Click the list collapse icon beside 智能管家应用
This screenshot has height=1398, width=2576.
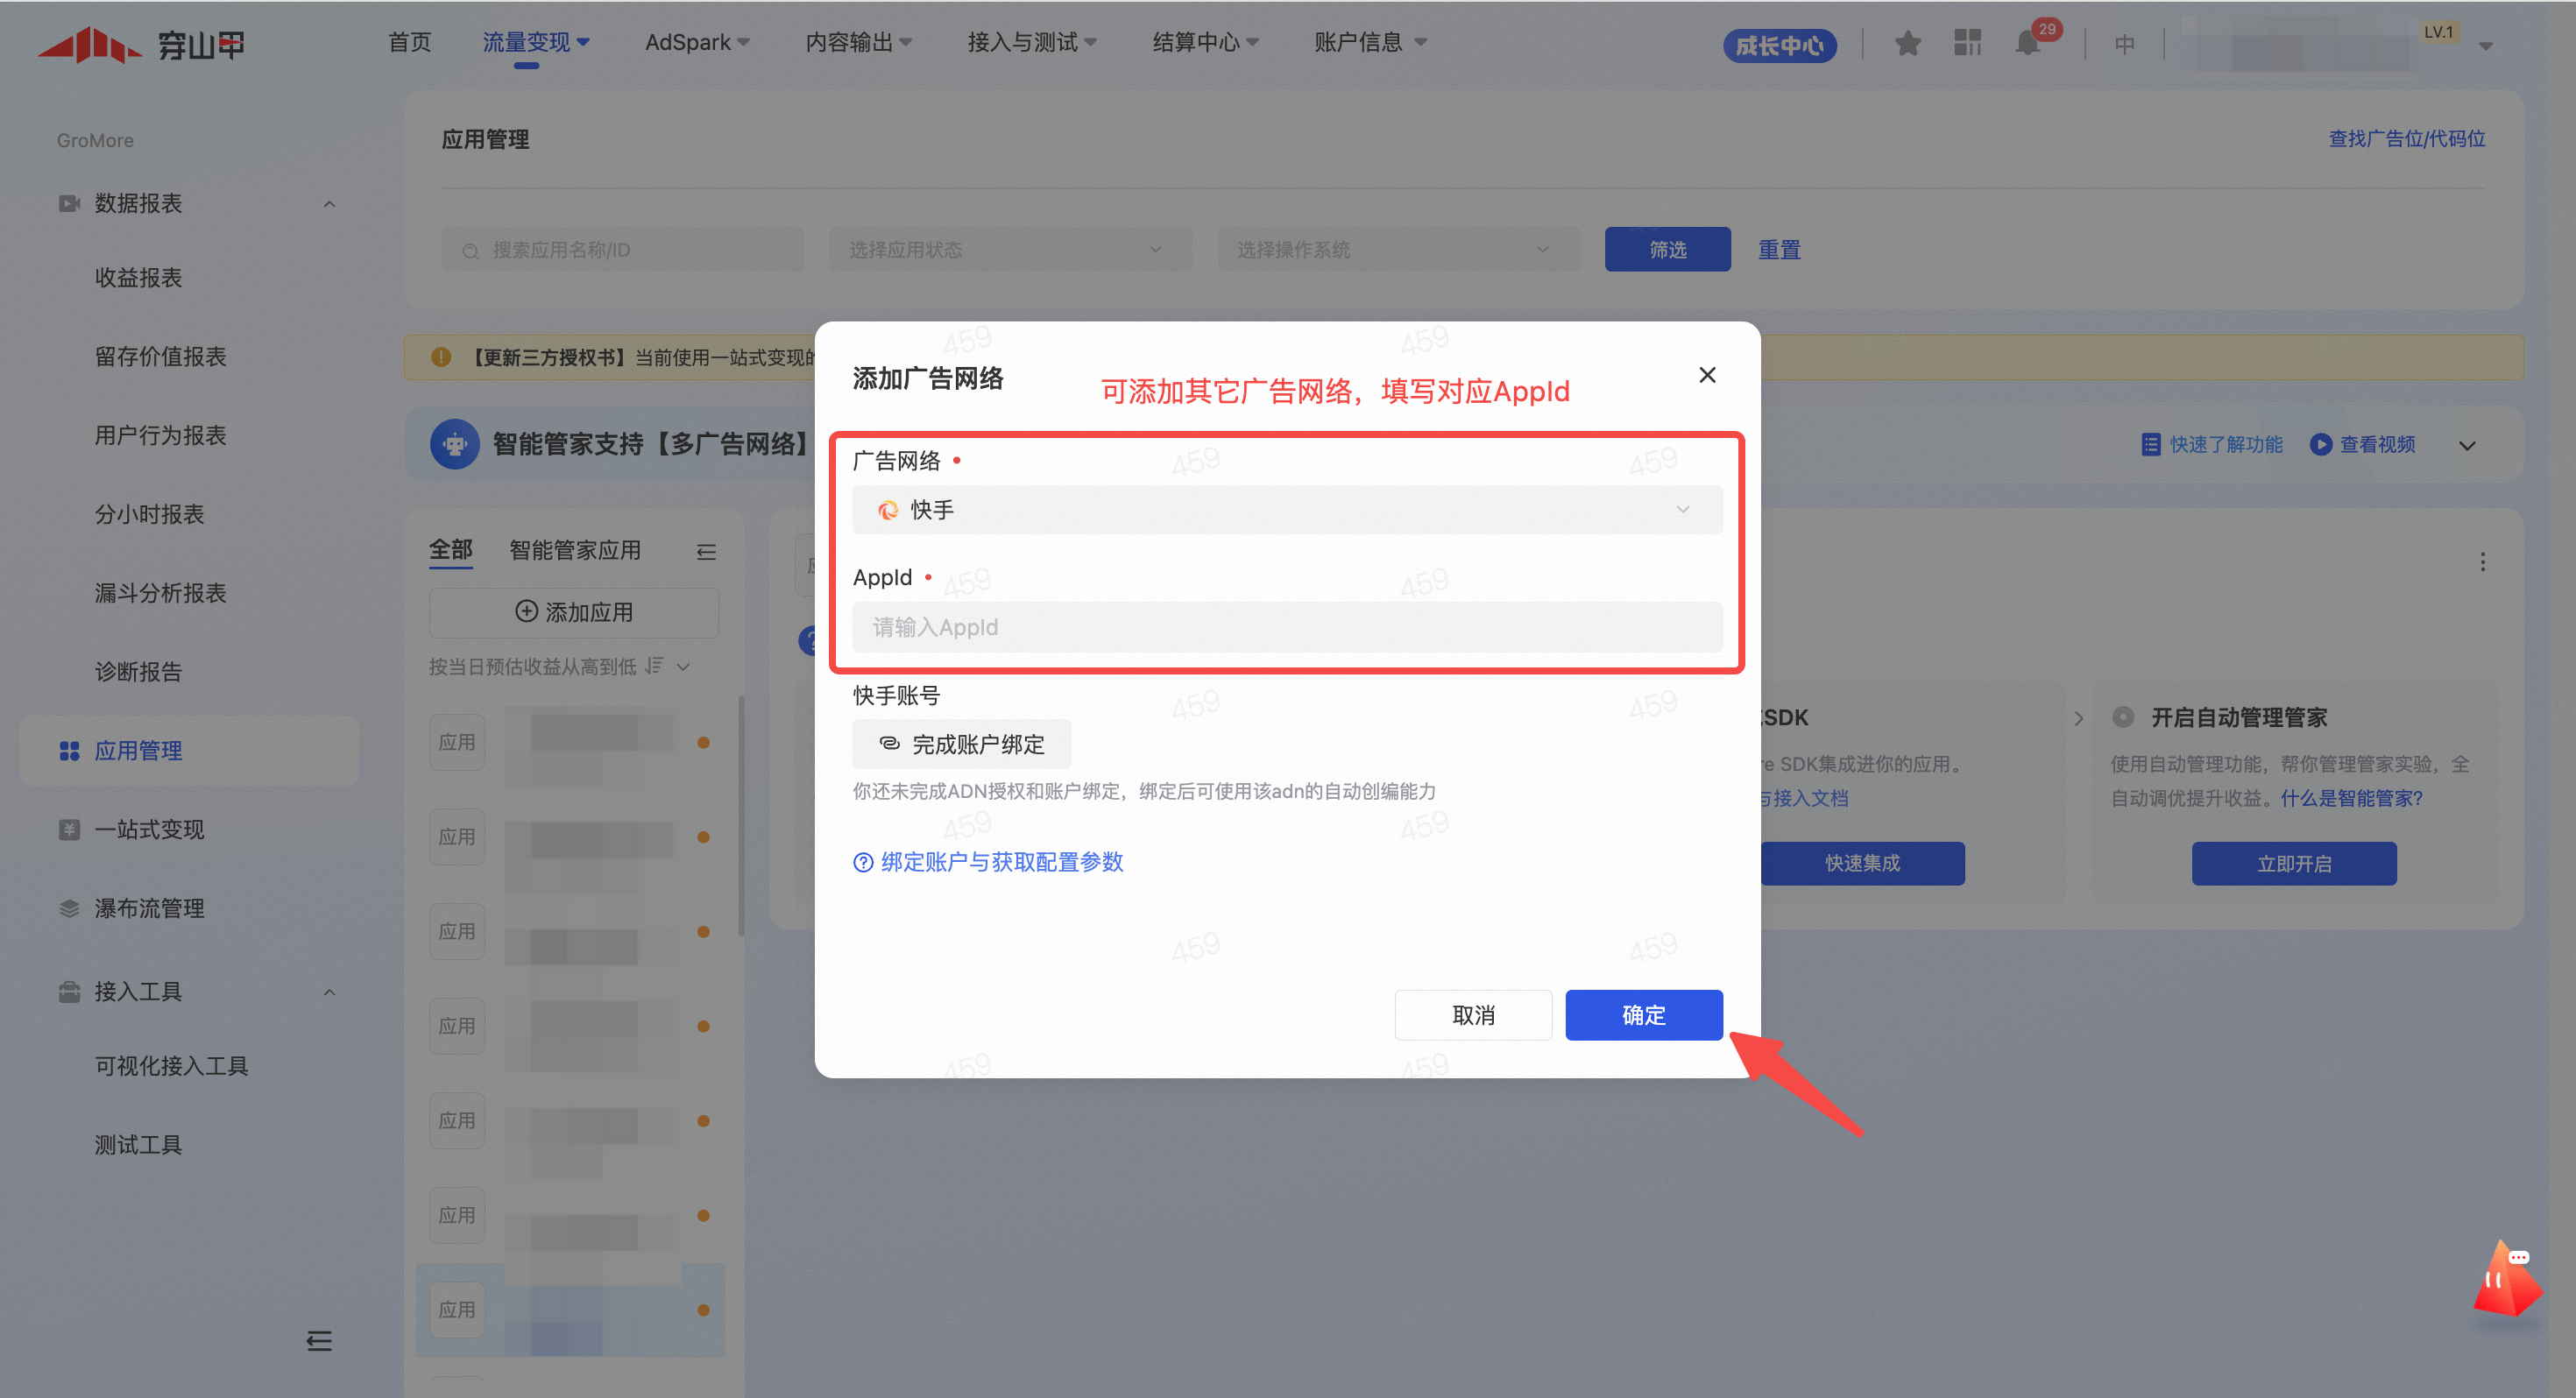coord(706,552)
